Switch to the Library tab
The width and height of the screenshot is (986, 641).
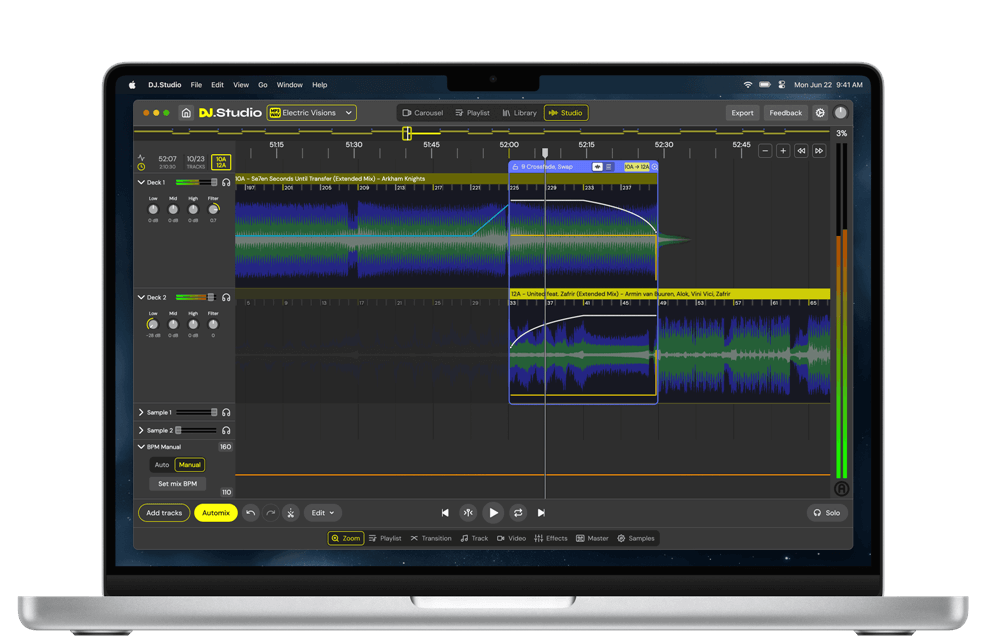point(519,113)
